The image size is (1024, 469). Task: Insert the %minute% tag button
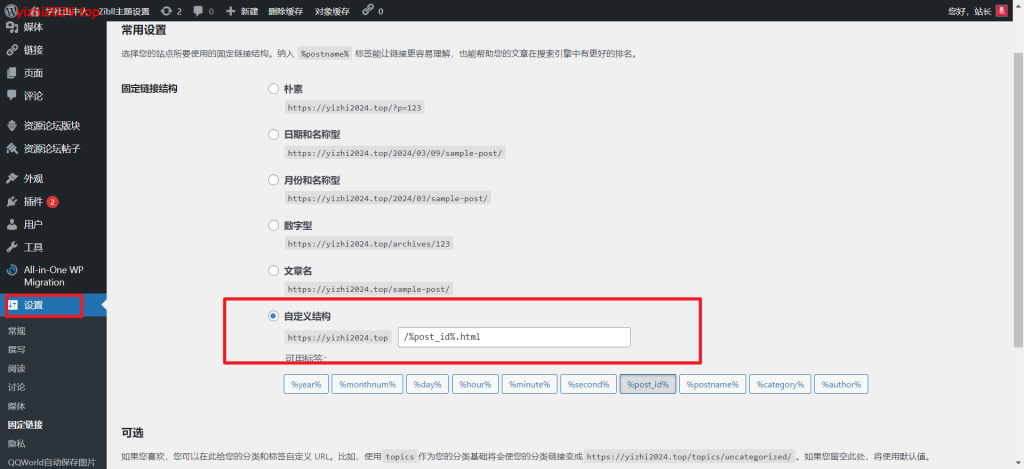[x=530, y=384]
